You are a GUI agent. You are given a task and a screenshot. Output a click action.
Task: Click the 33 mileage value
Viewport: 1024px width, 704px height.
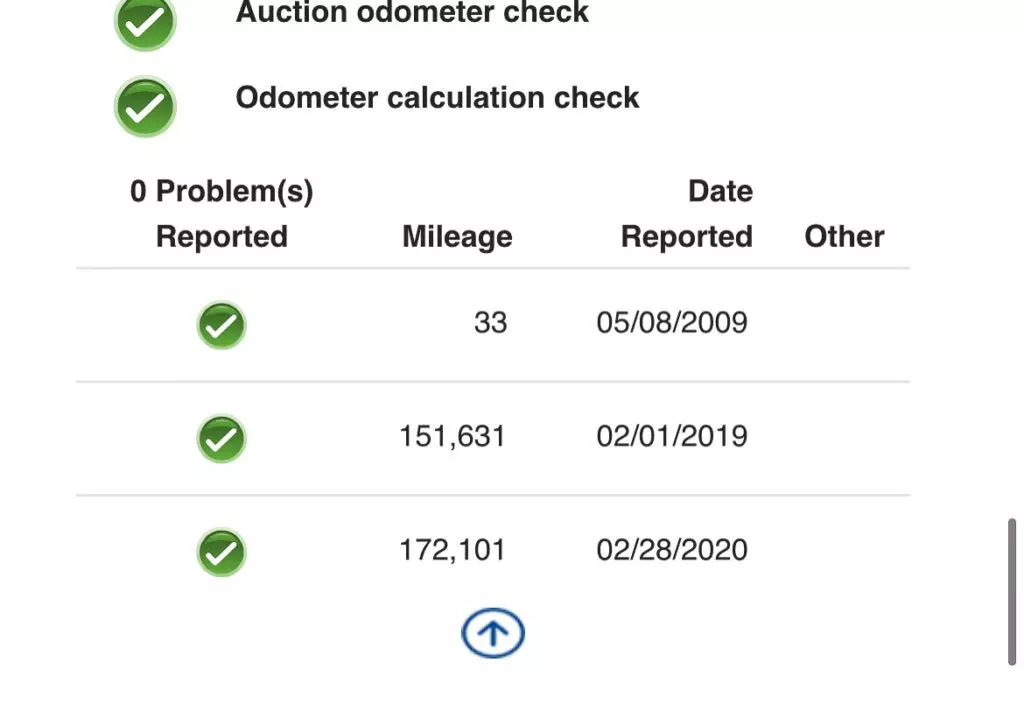point(490,323)
